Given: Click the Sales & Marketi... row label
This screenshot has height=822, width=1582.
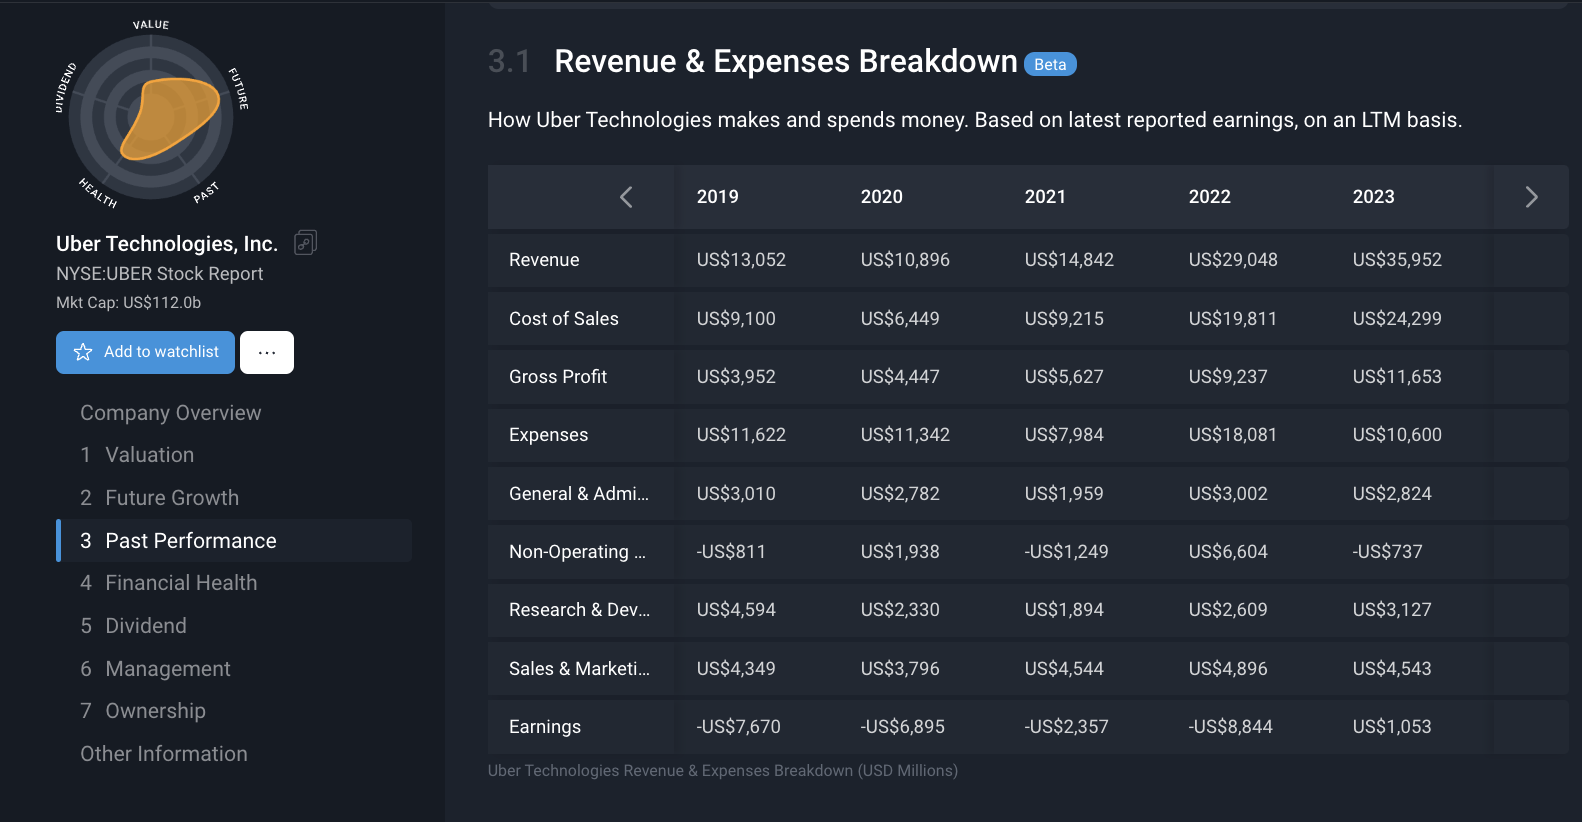Looking at the screenshot, I should pos(580,669).
